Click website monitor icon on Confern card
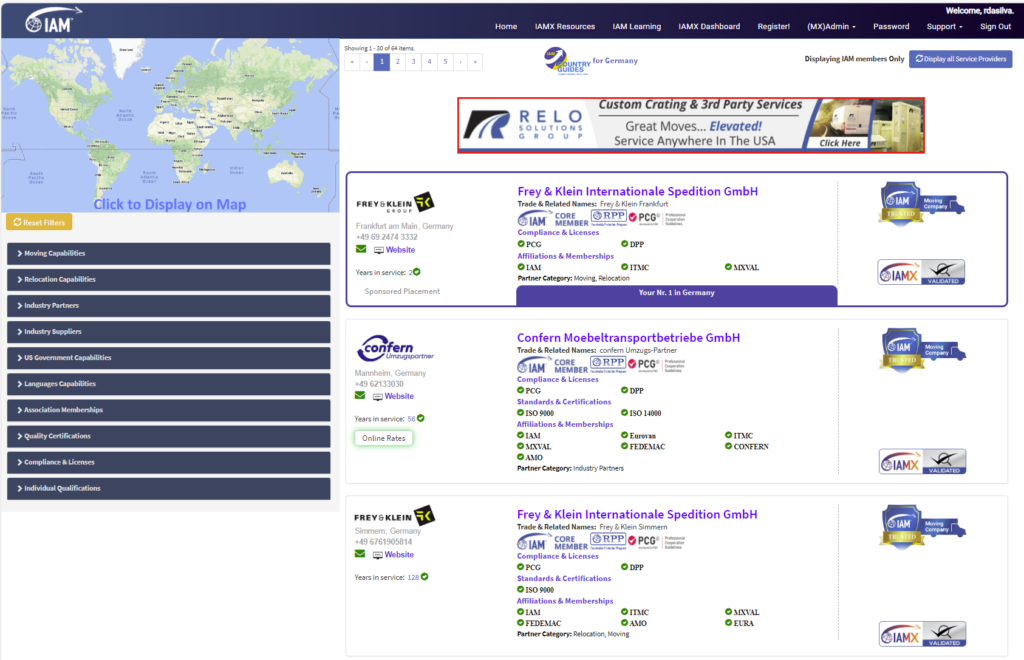Screen dimensions: 1024x660 [377, 397]
